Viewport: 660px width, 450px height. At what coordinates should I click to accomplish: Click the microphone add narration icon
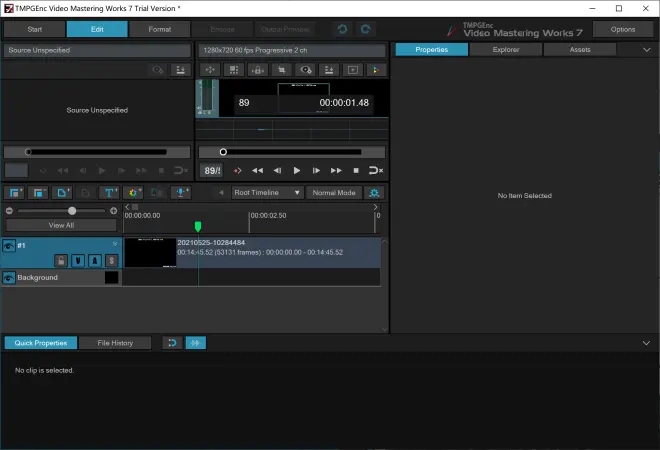tap(181, 193)
